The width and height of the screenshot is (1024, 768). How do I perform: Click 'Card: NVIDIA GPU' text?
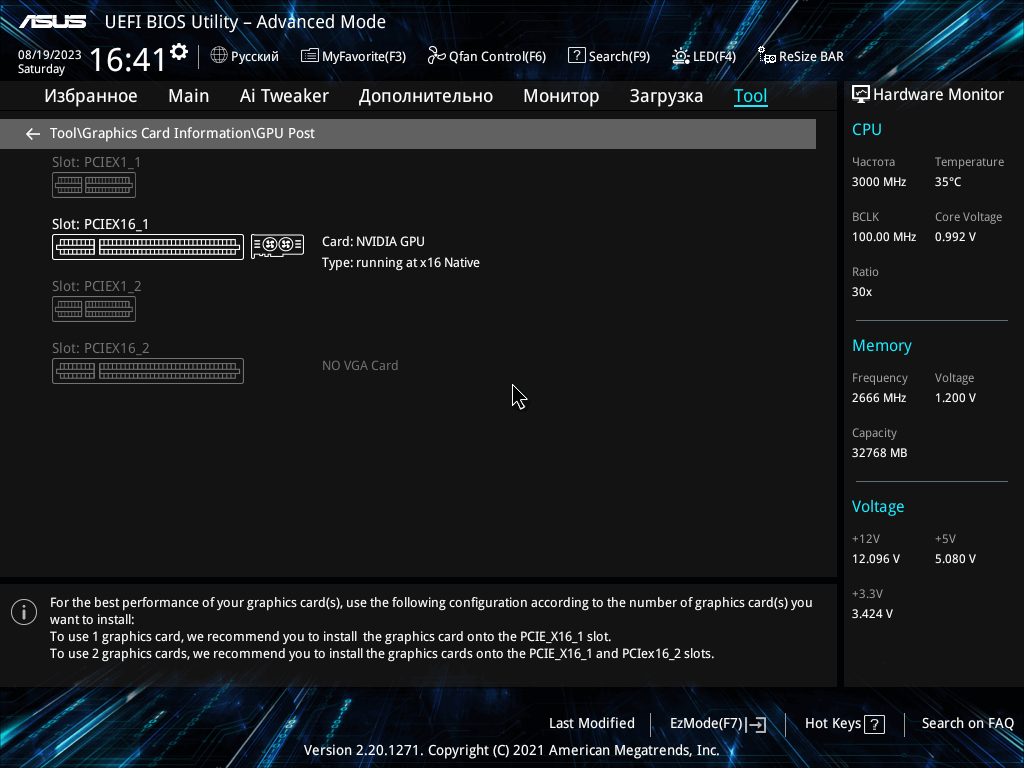(373, 242)
